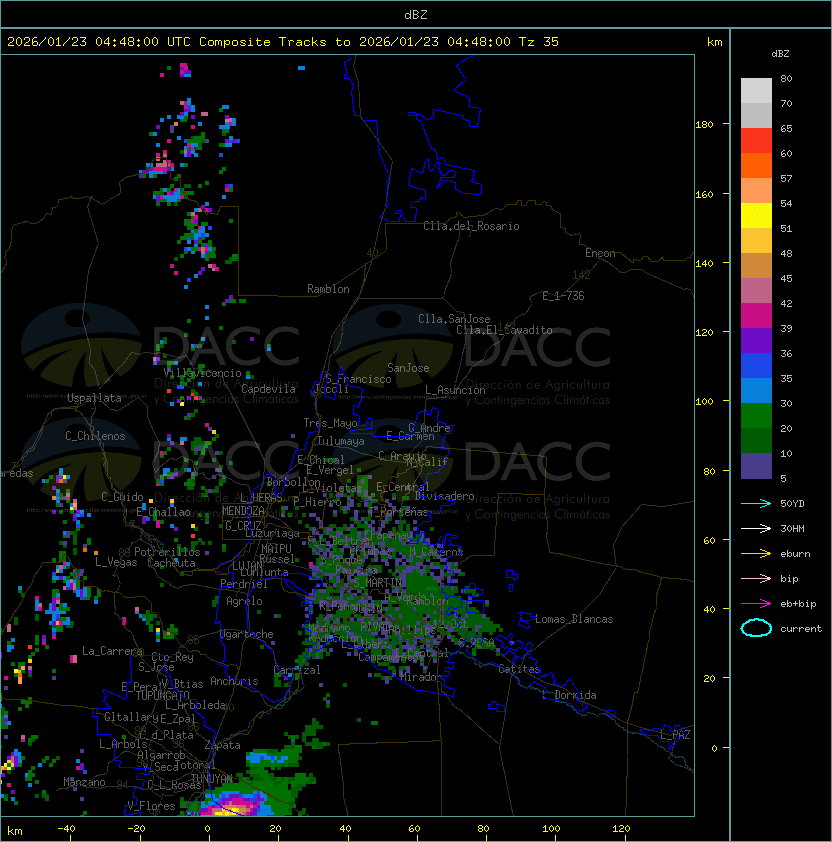
Task: Click the Villavicencio place label
Action: click(x=202, y=373)
